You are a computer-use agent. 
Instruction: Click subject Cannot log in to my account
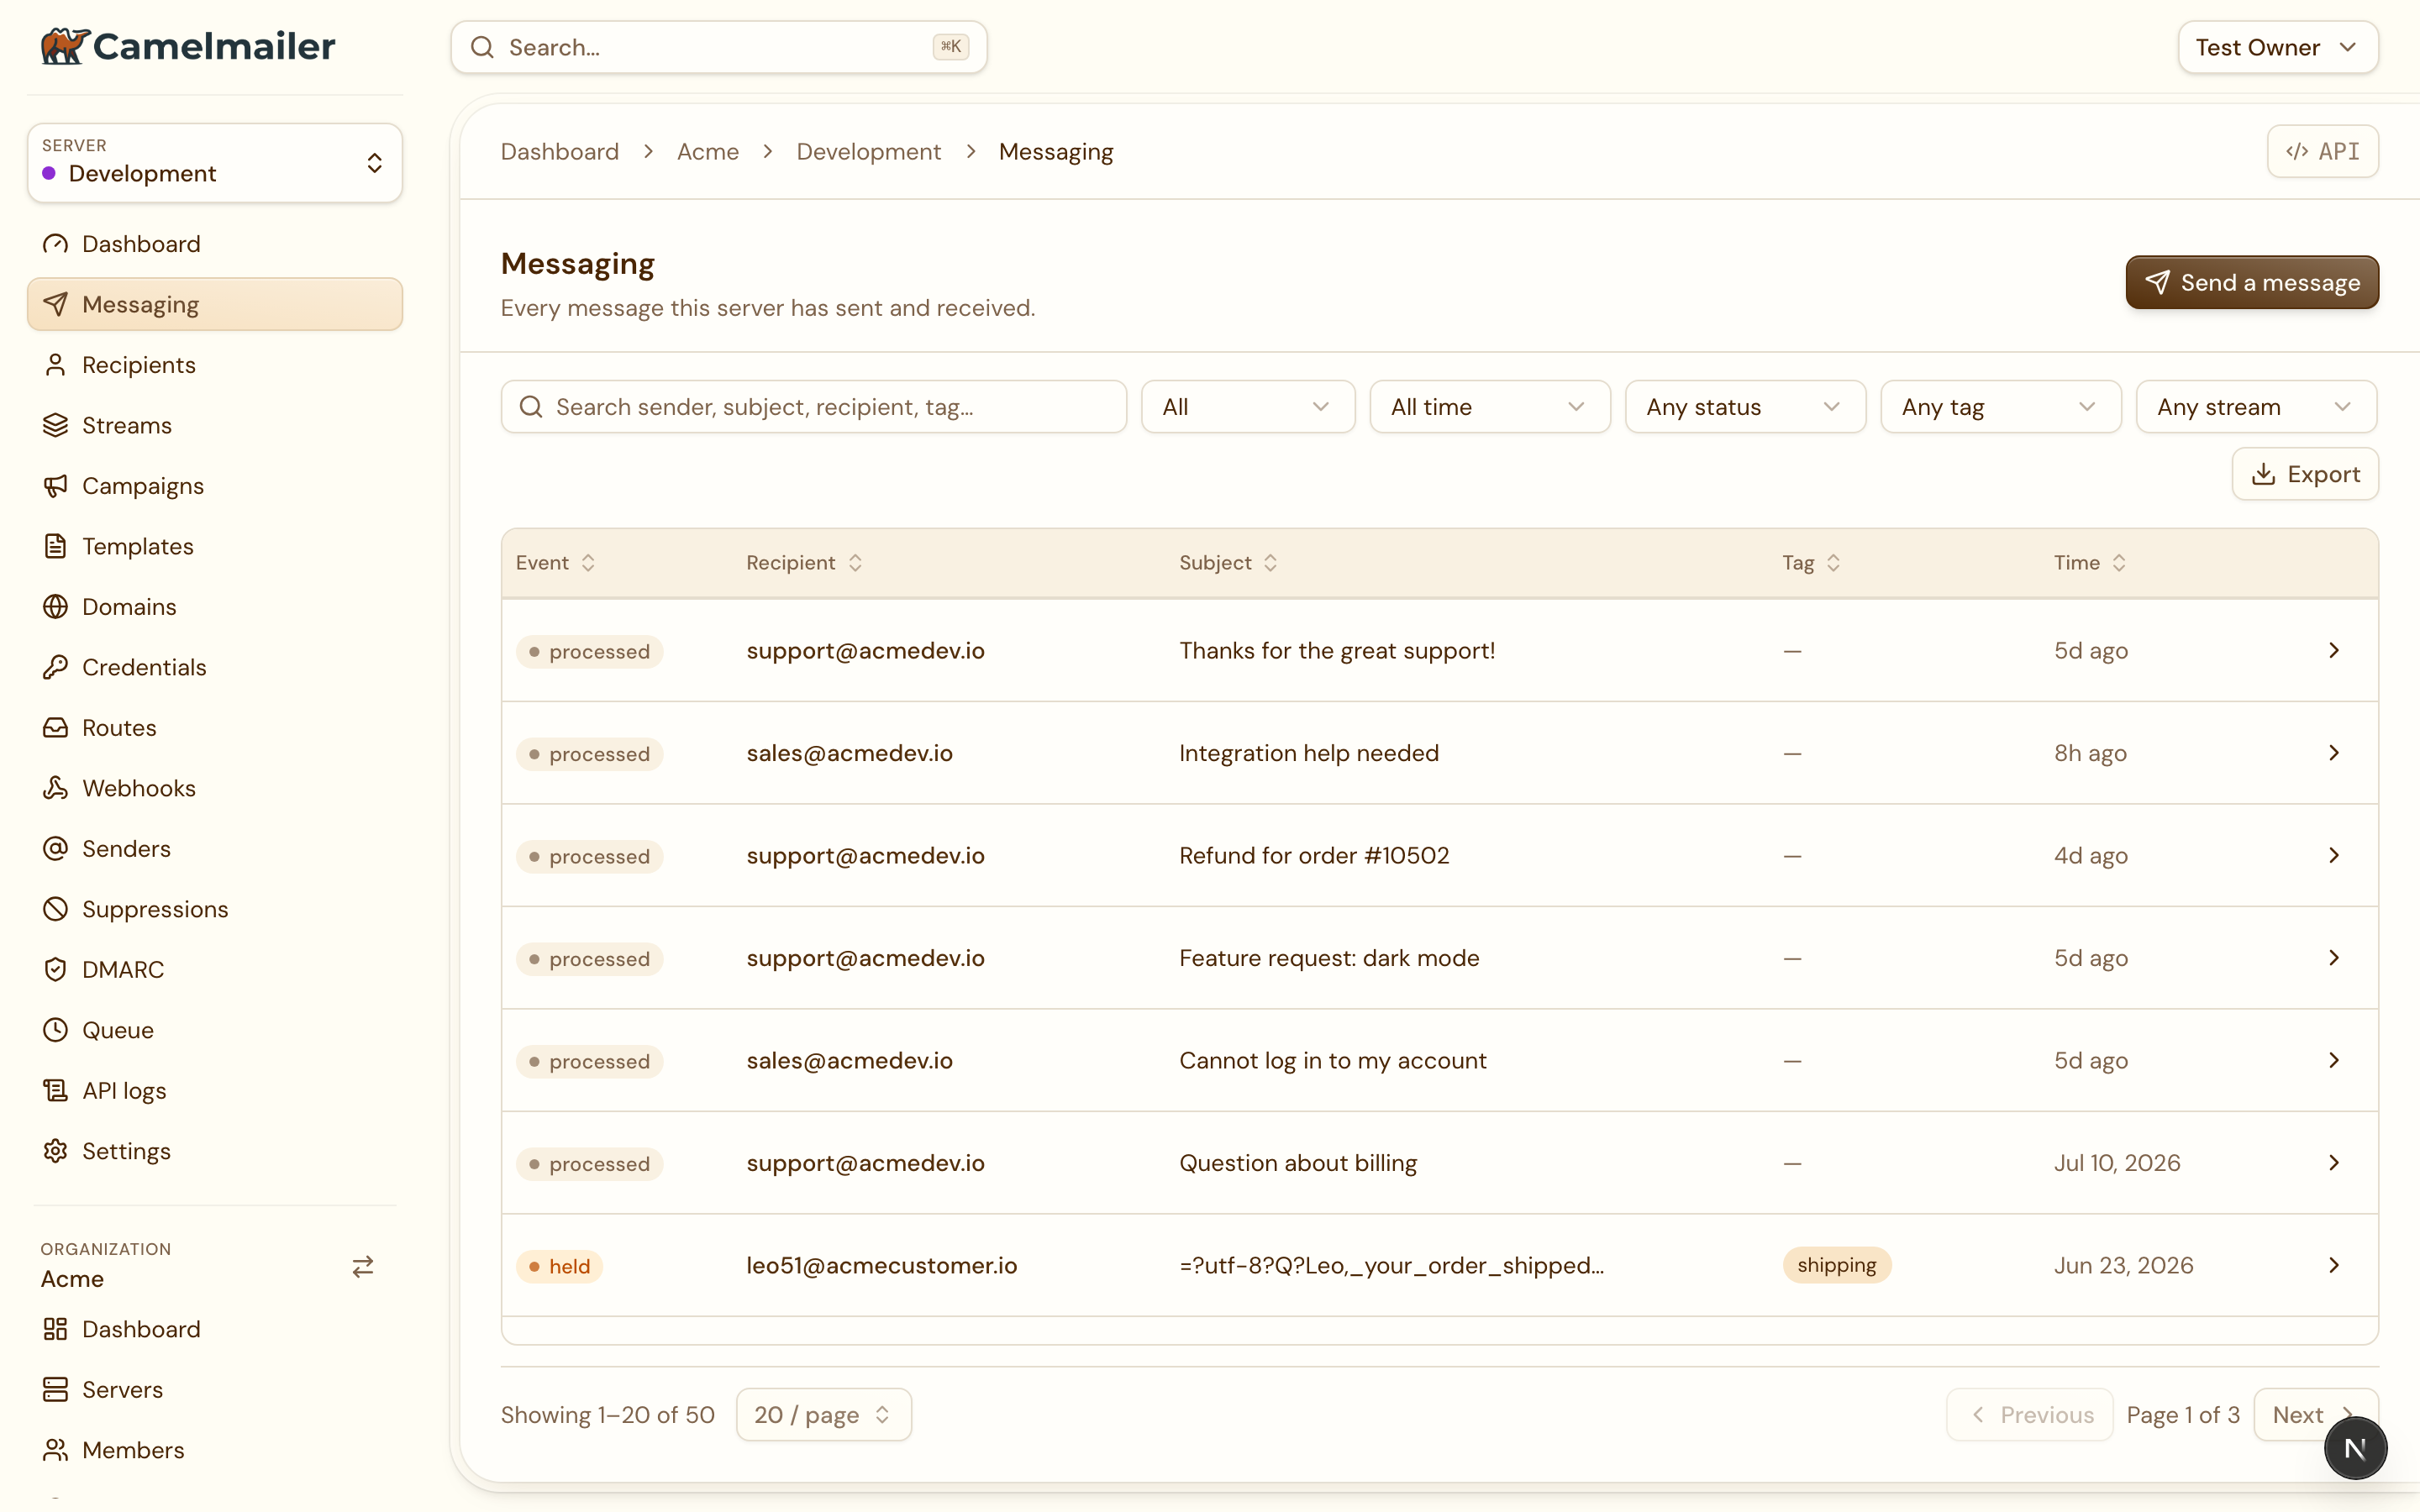[x=1332, y=1060]
